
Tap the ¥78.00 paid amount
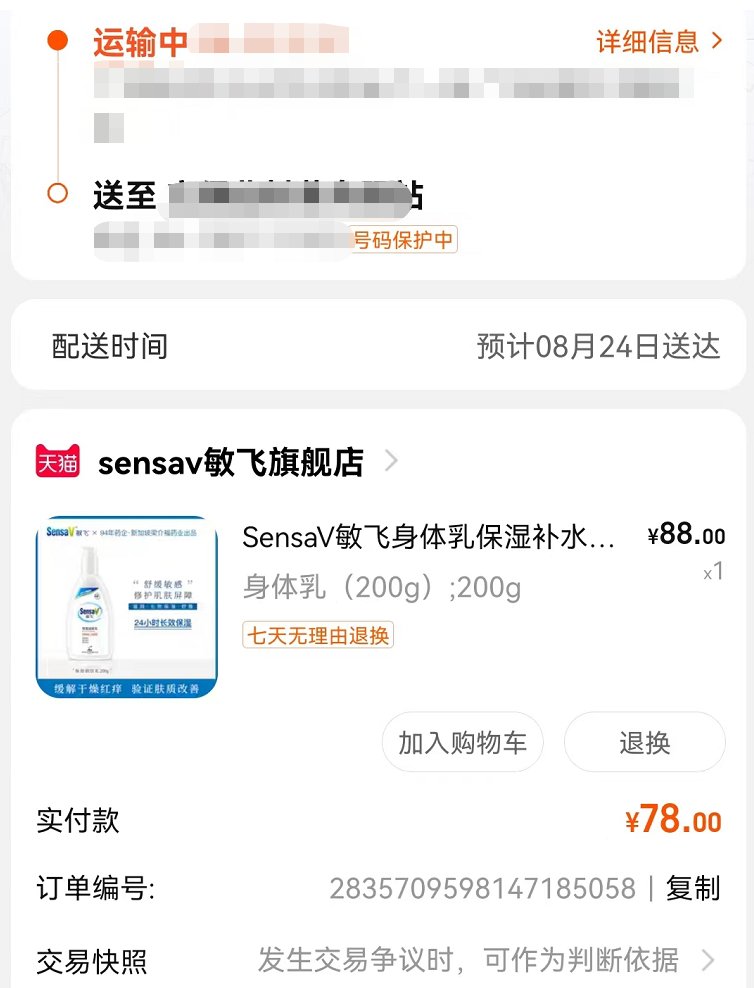point(680,820)
